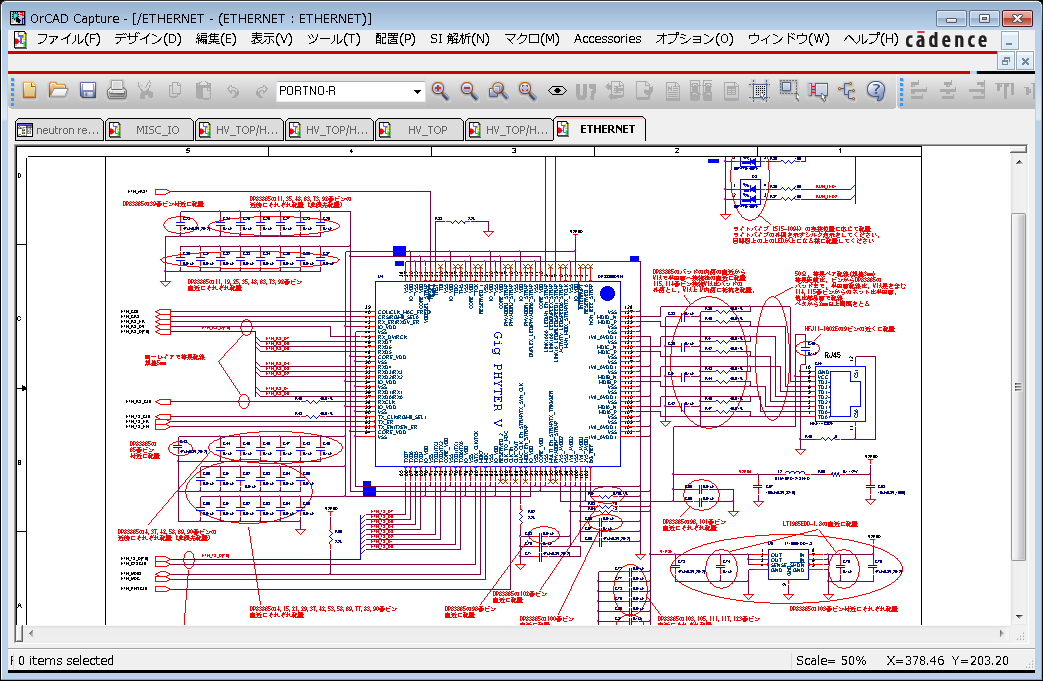Click the New document icon
Viewport: 1043px width, 681px height.
(29, 90)
